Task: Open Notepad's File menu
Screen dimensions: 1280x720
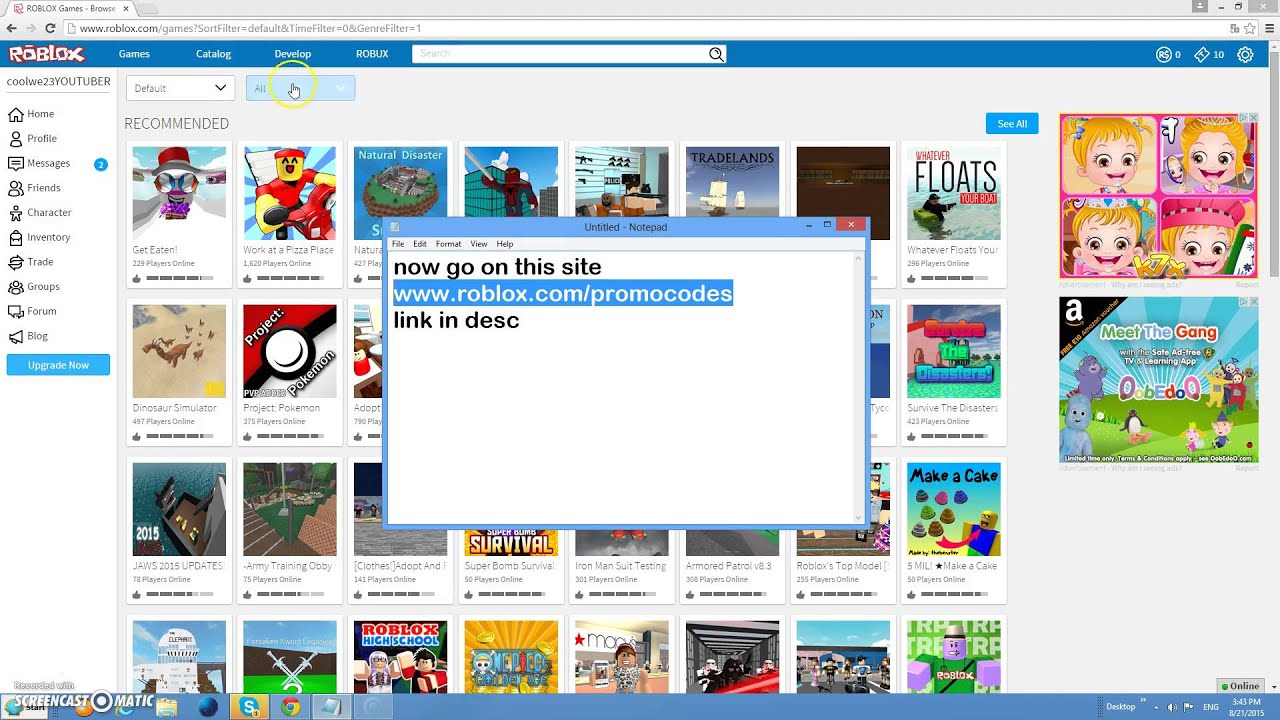Action: pos(398,244)
